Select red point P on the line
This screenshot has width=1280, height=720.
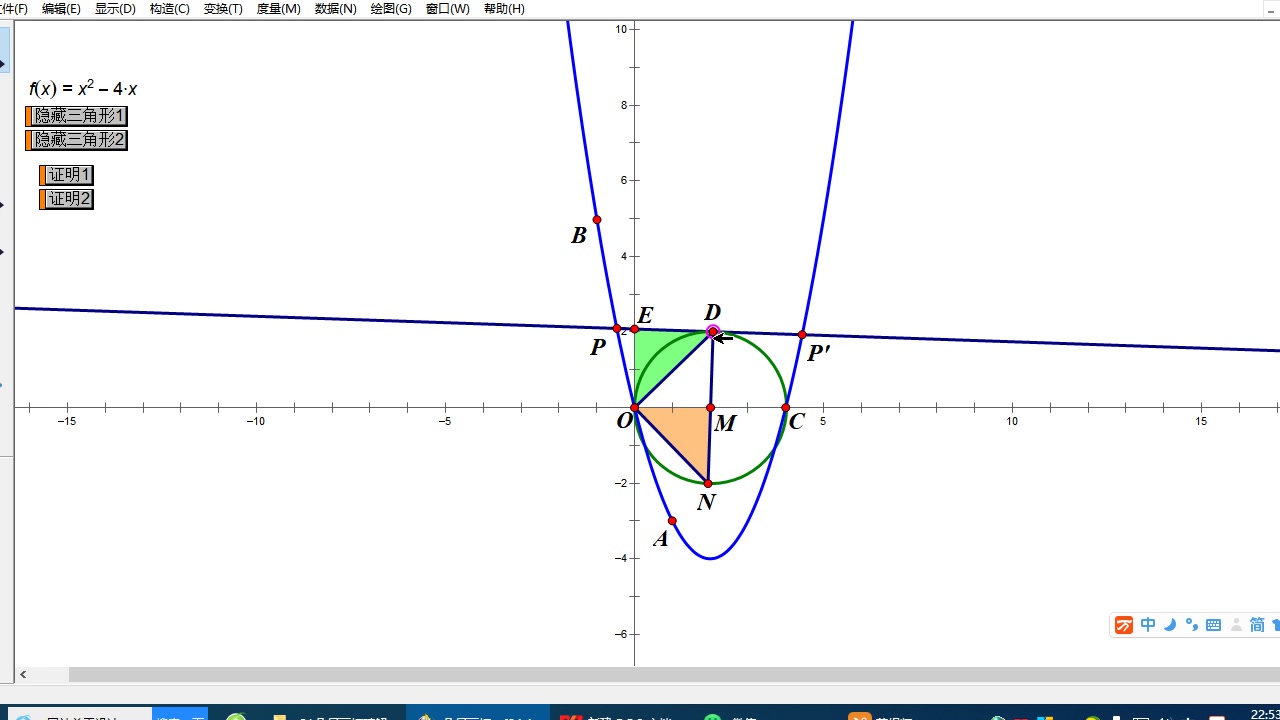pyautogui.click(x=616, y=328)
